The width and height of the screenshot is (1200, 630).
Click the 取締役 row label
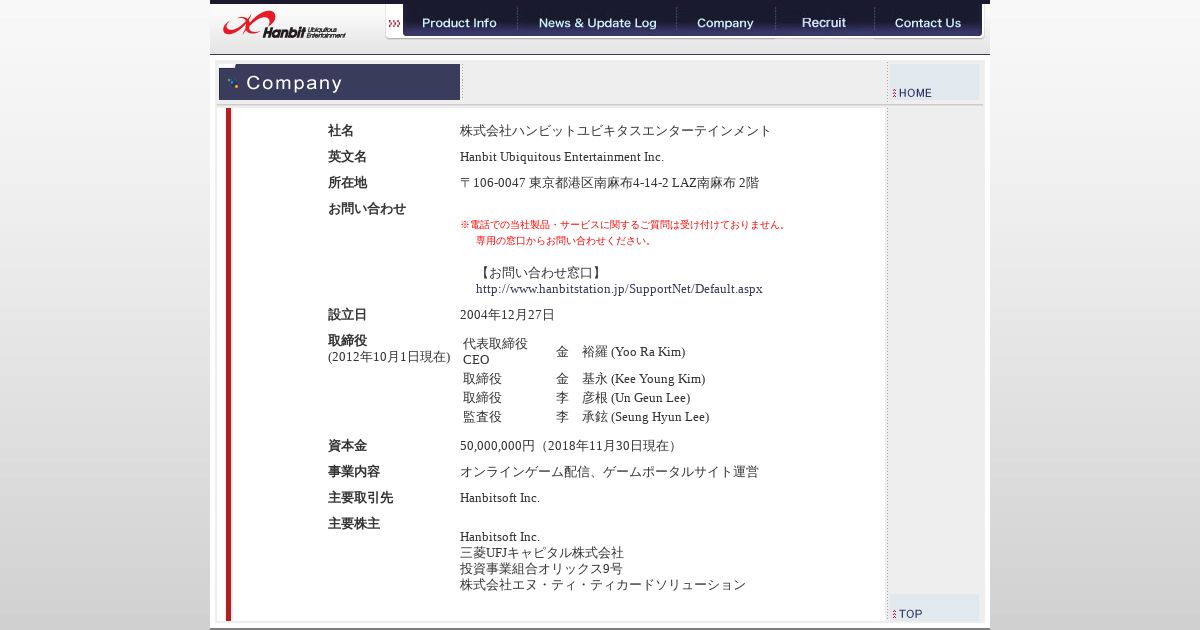(x=347, y=341)
